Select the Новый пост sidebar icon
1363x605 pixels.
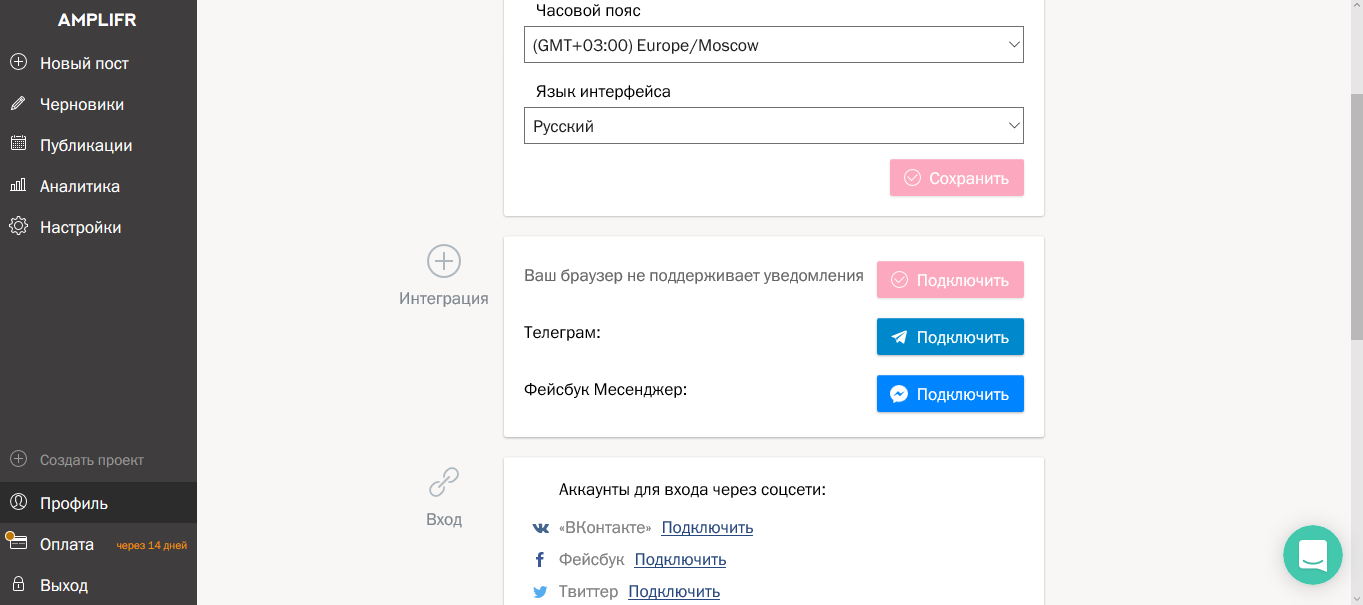pyautogui.click(x=18, y=62)
